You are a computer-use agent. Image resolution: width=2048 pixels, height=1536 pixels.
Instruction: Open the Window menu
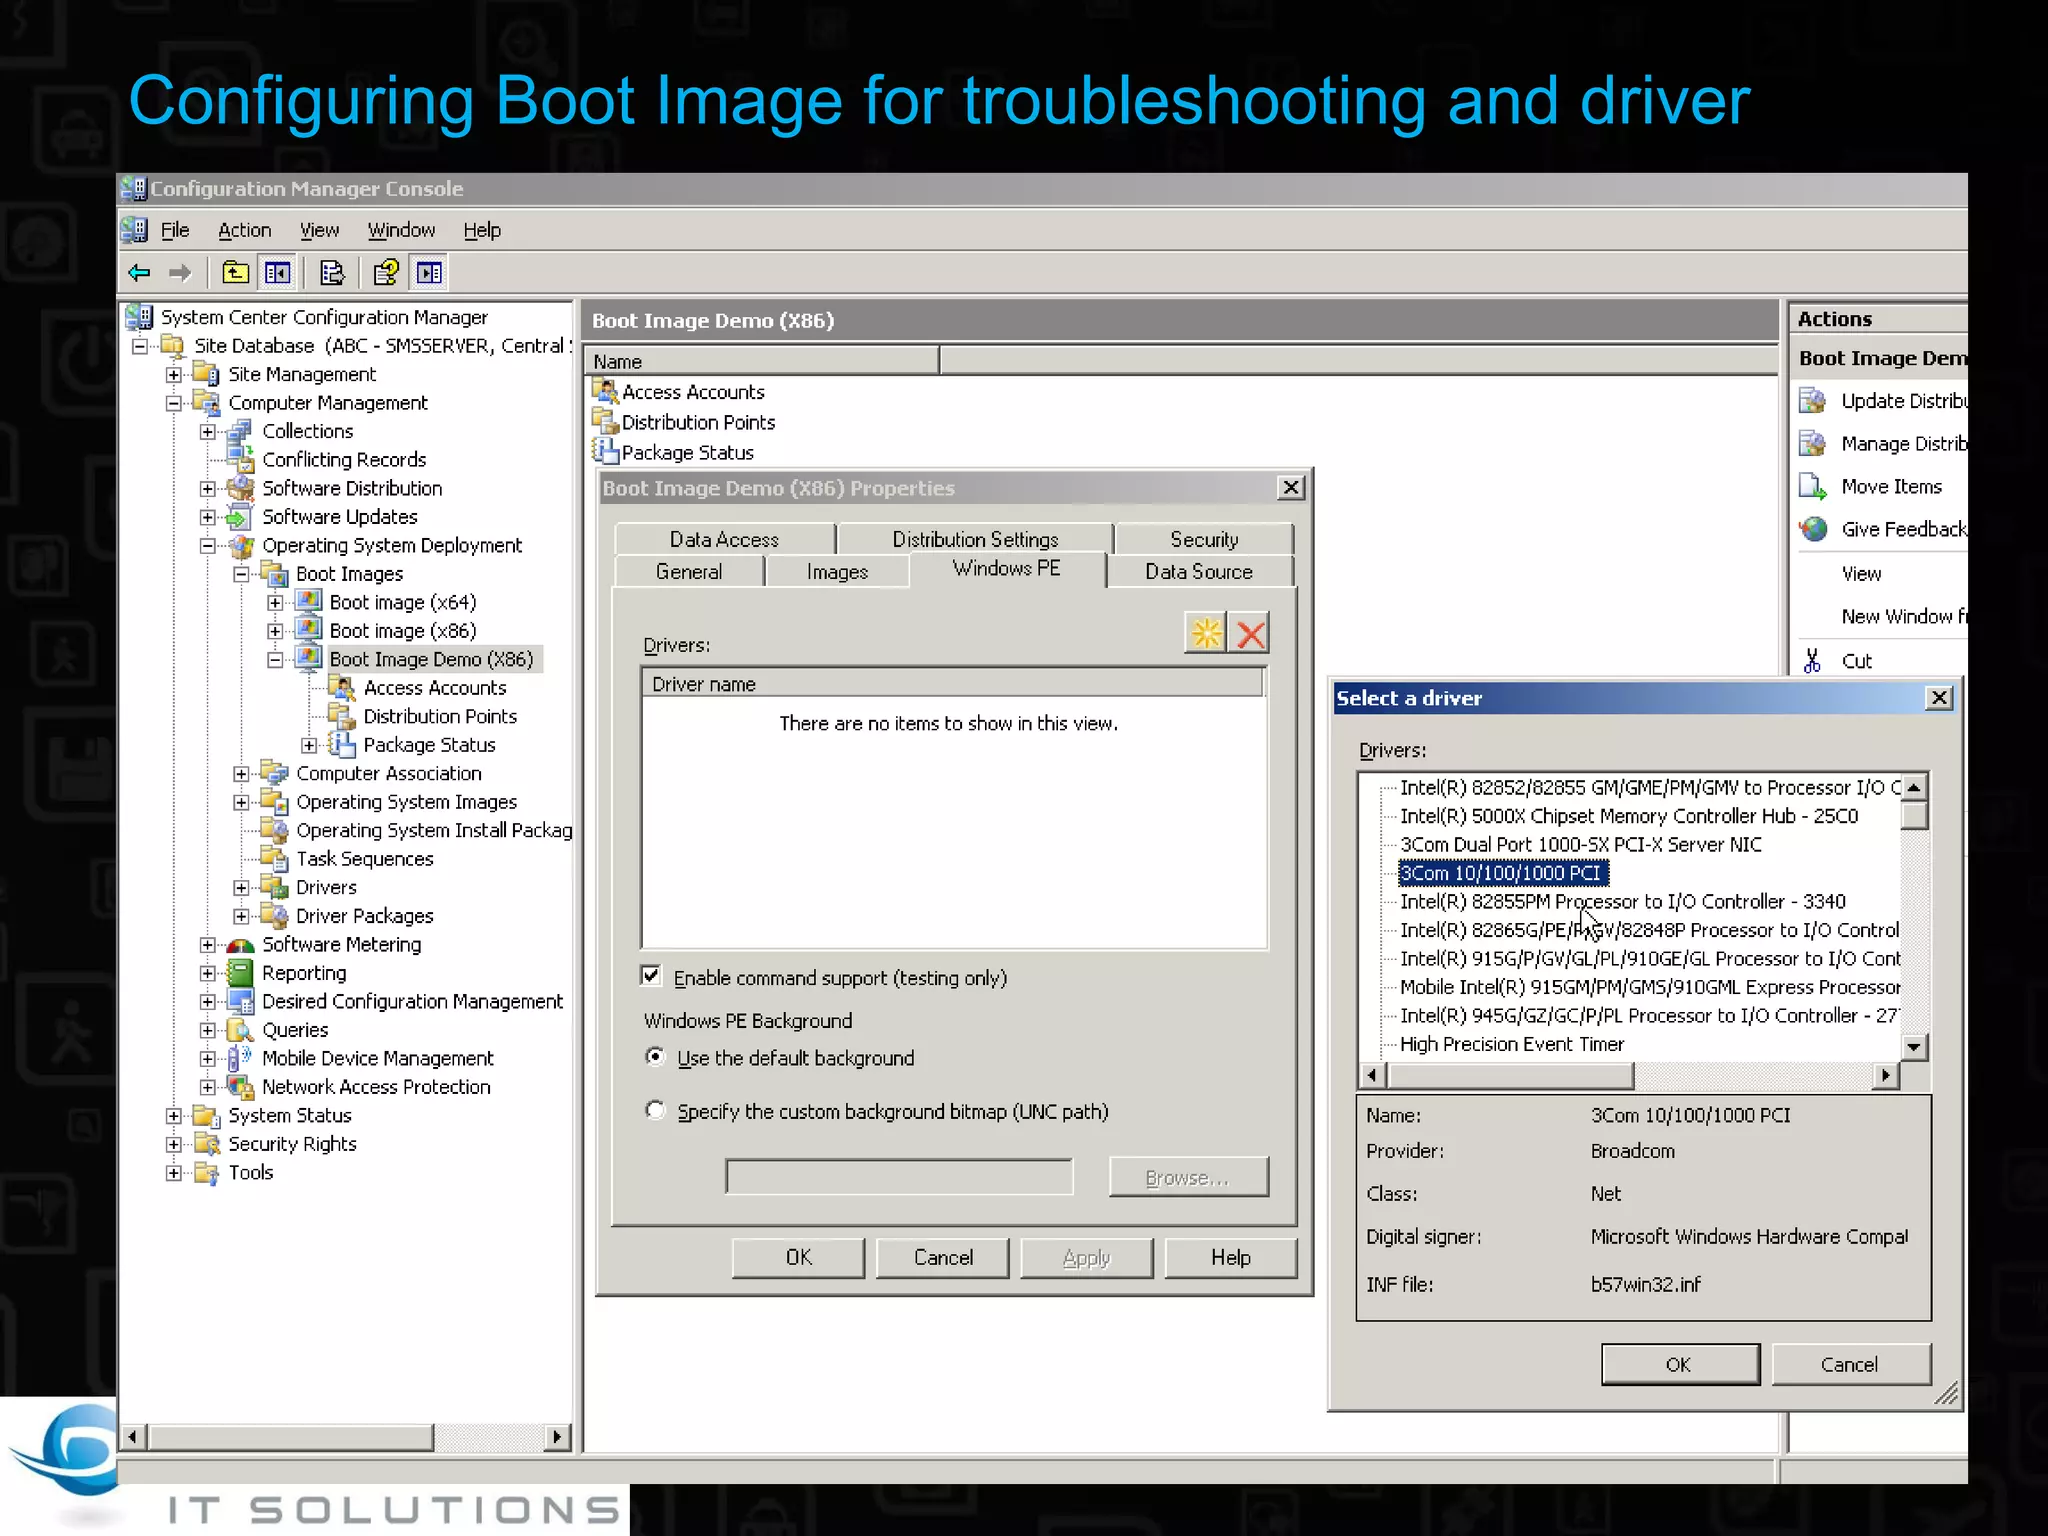(x=401, y=230)
